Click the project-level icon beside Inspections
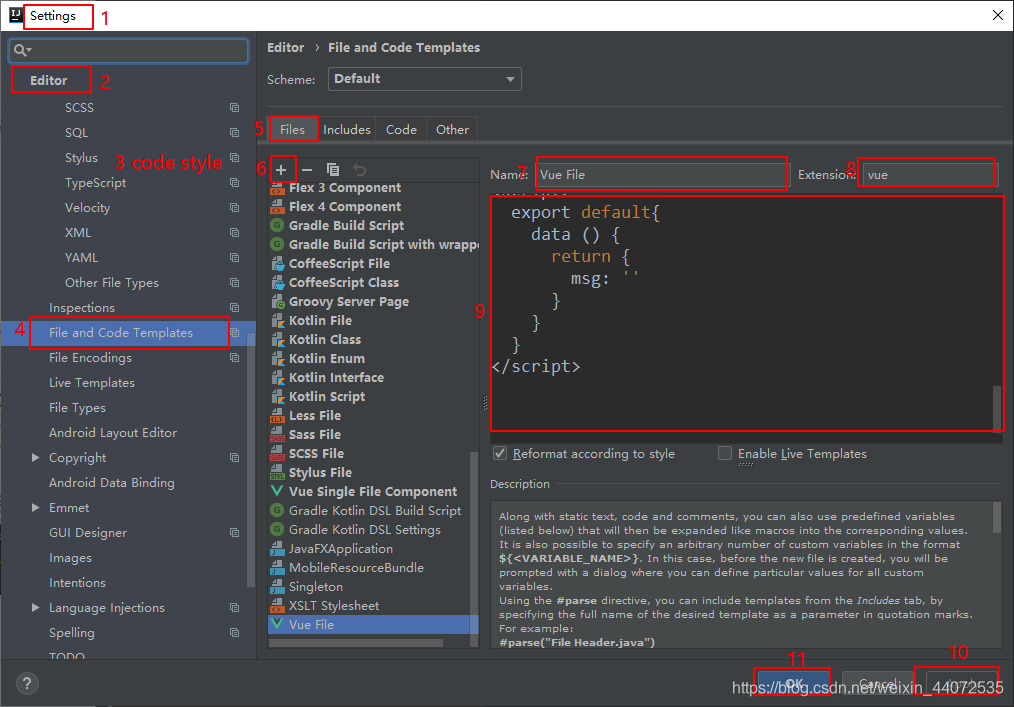 (x=235, y=308)
